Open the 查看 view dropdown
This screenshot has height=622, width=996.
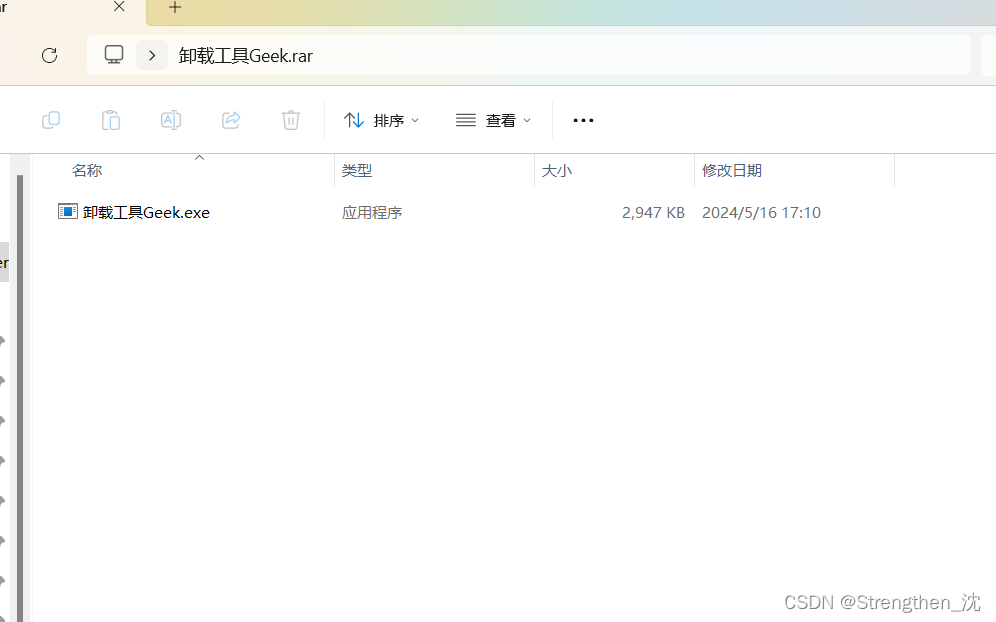point(493,120)
